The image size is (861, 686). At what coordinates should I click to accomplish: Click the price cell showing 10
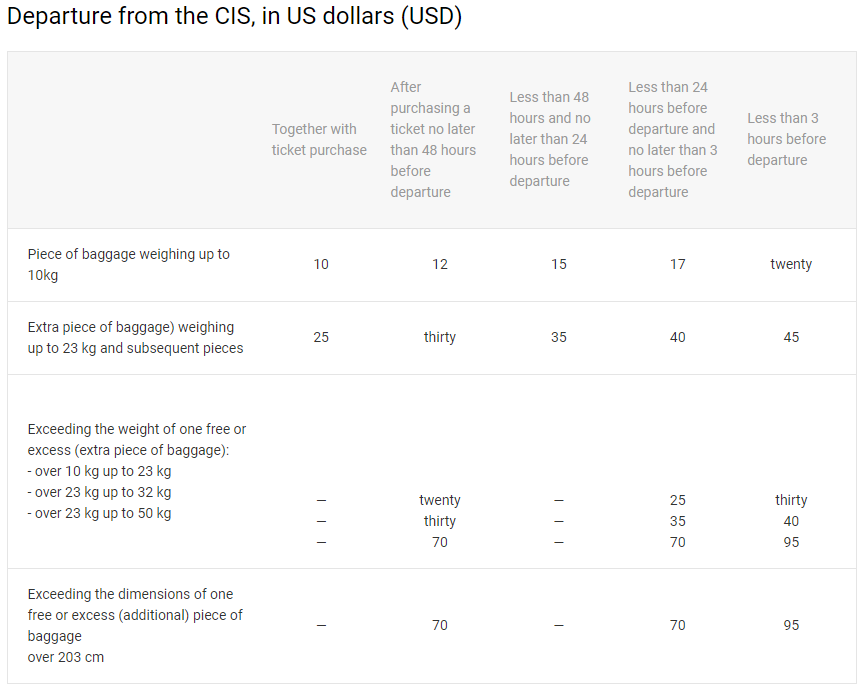click(321, 265)
